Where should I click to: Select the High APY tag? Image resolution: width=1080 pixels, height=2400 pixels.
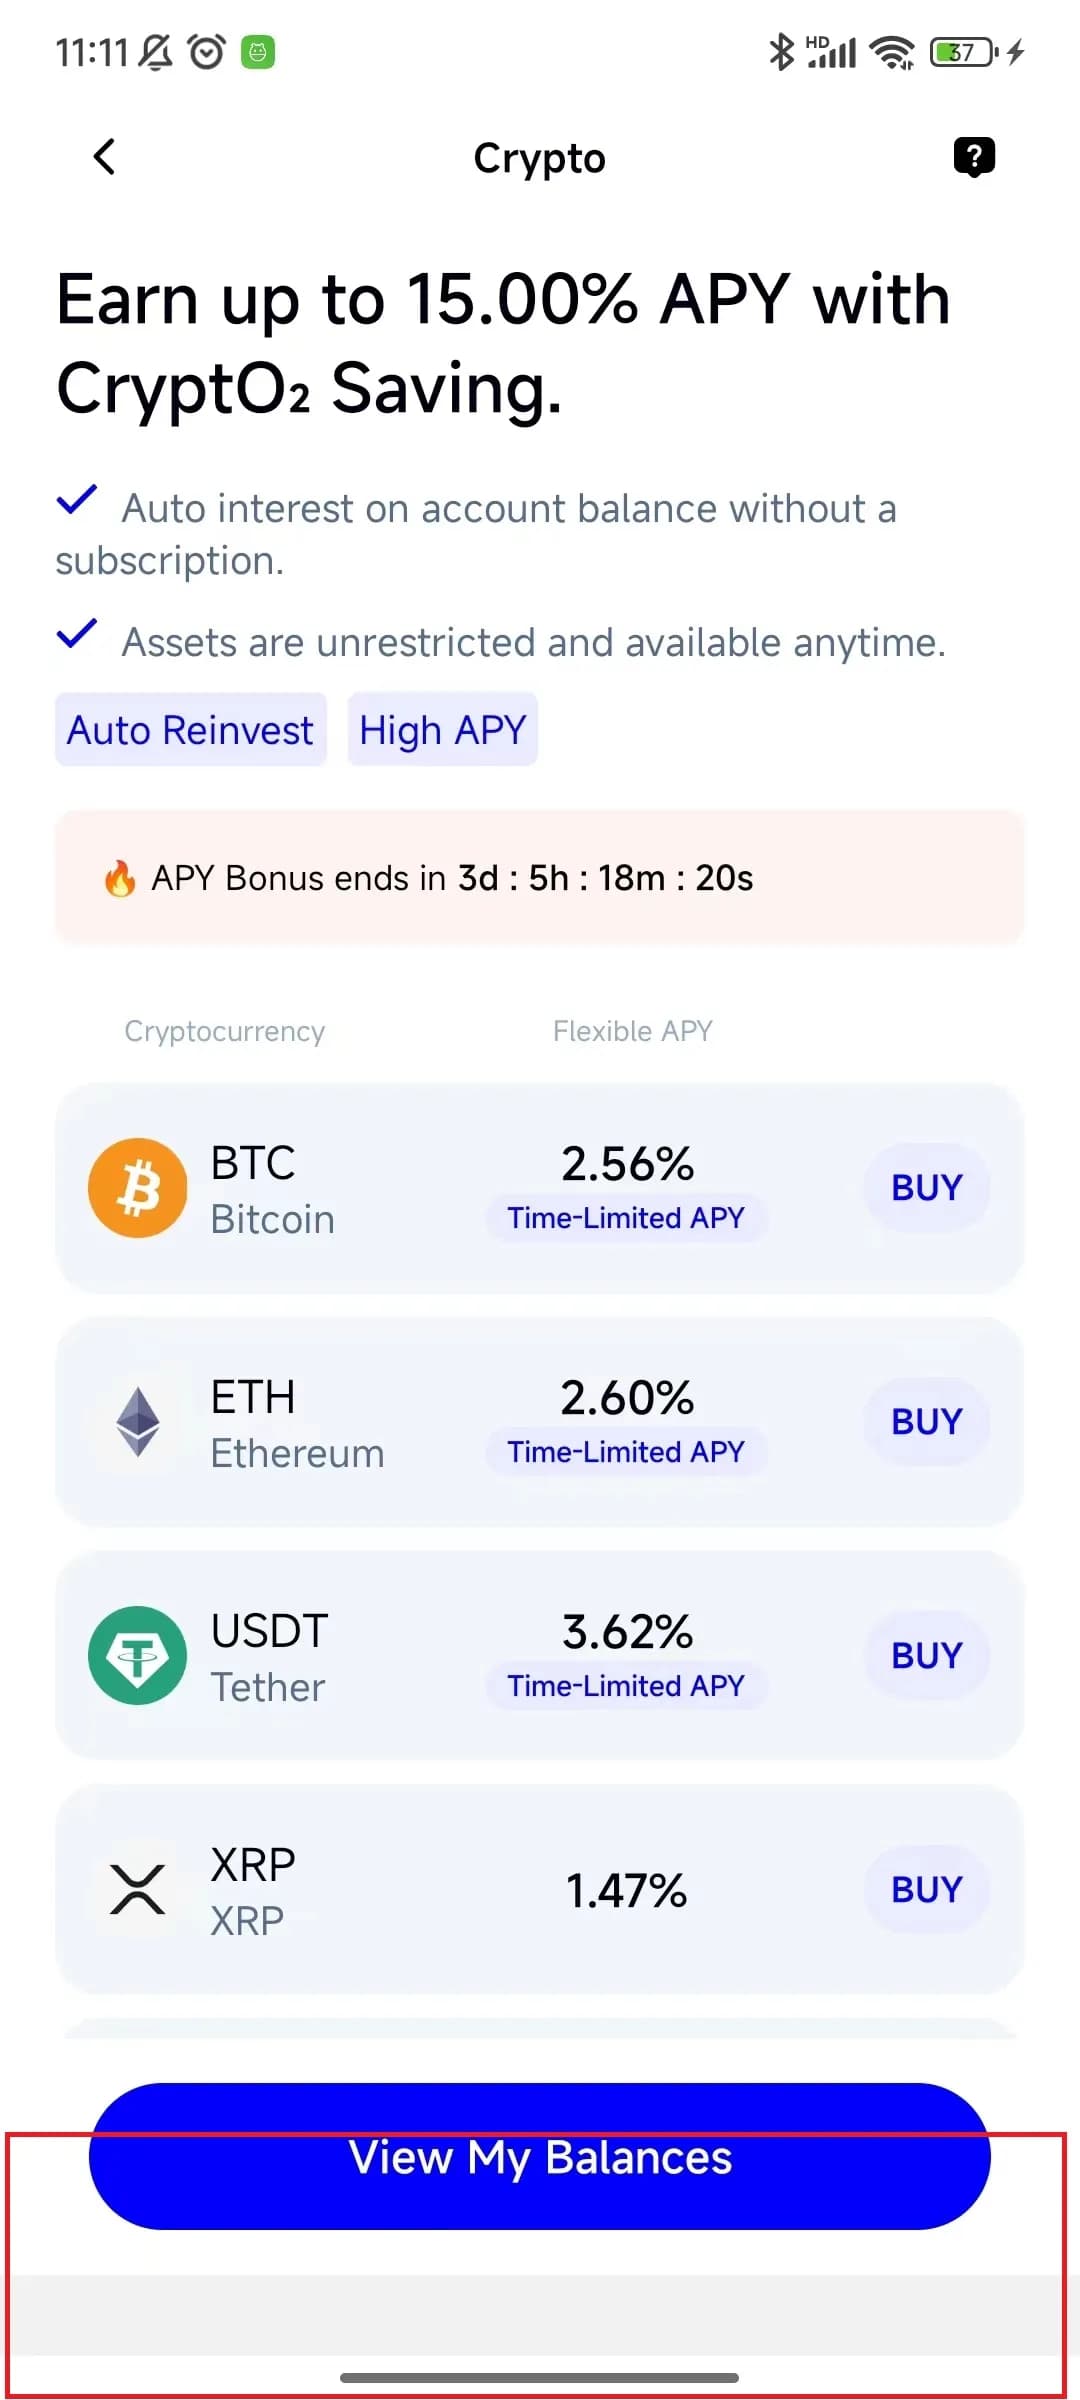click(x=442, y=730)
